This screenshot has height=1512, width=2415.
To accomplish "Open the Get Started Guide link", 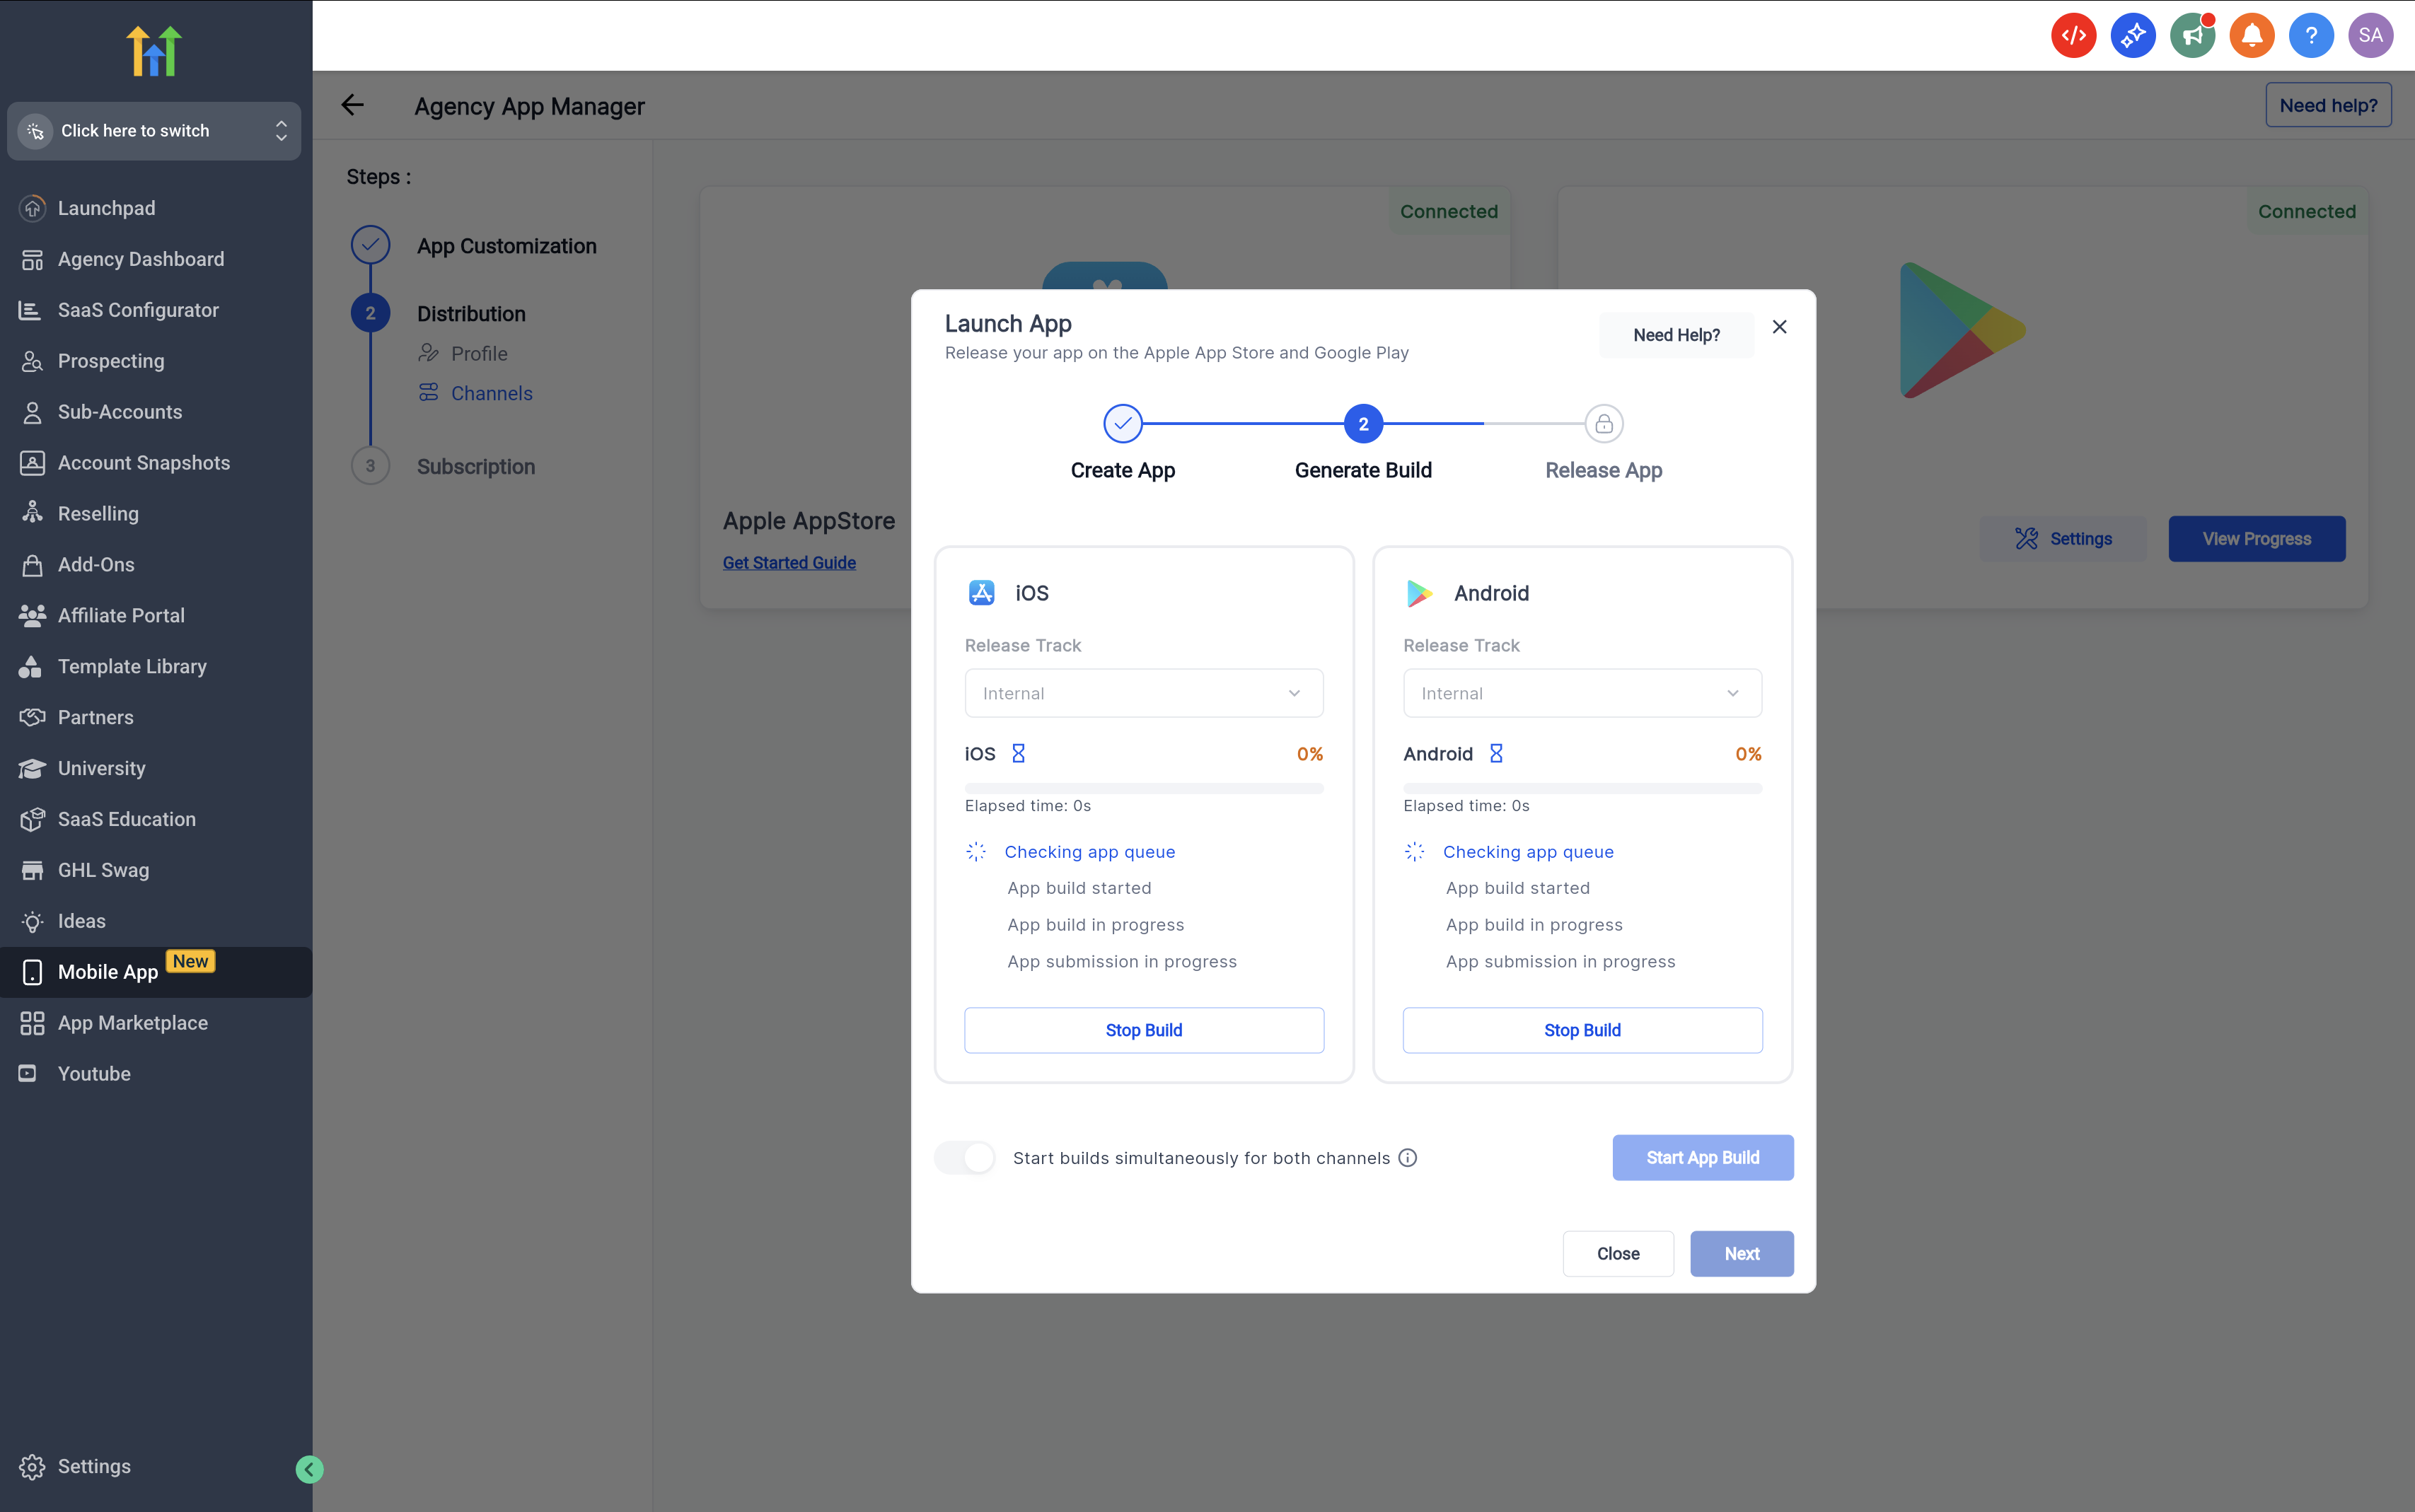I will pyautogui.click(x=789, y=563).
